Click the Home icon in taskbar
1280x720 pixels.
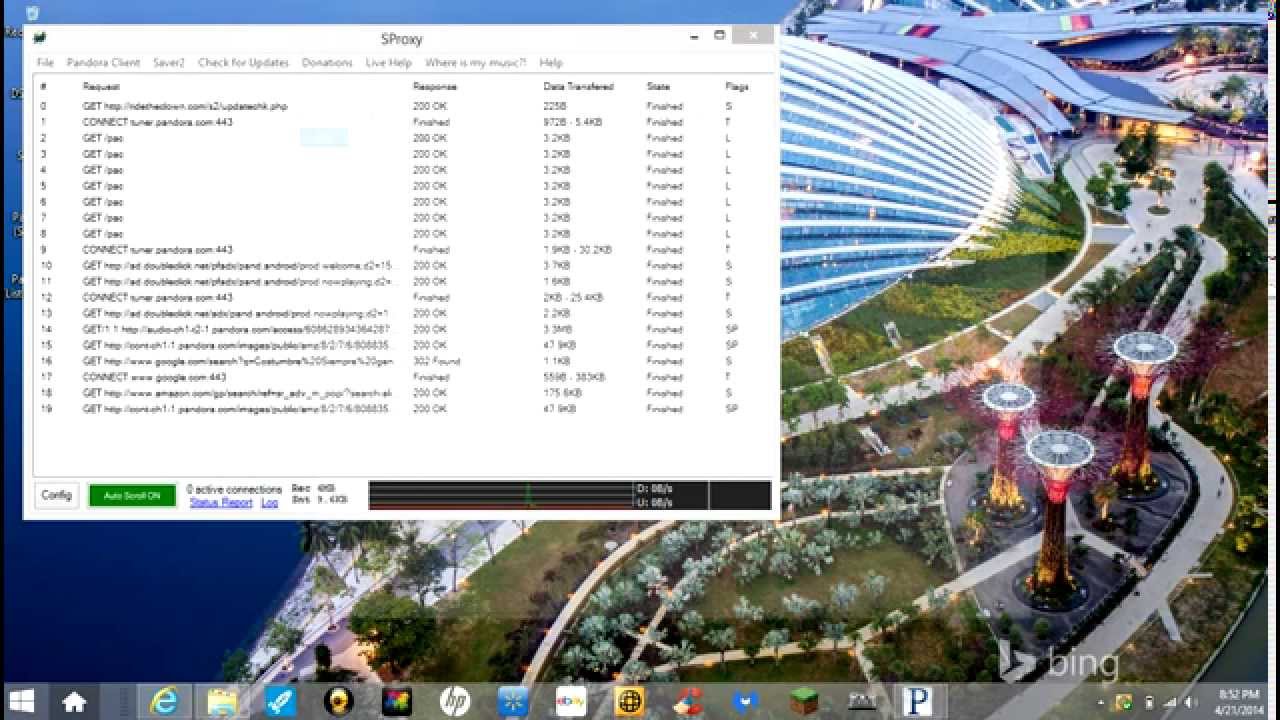(x=74, y=702)
